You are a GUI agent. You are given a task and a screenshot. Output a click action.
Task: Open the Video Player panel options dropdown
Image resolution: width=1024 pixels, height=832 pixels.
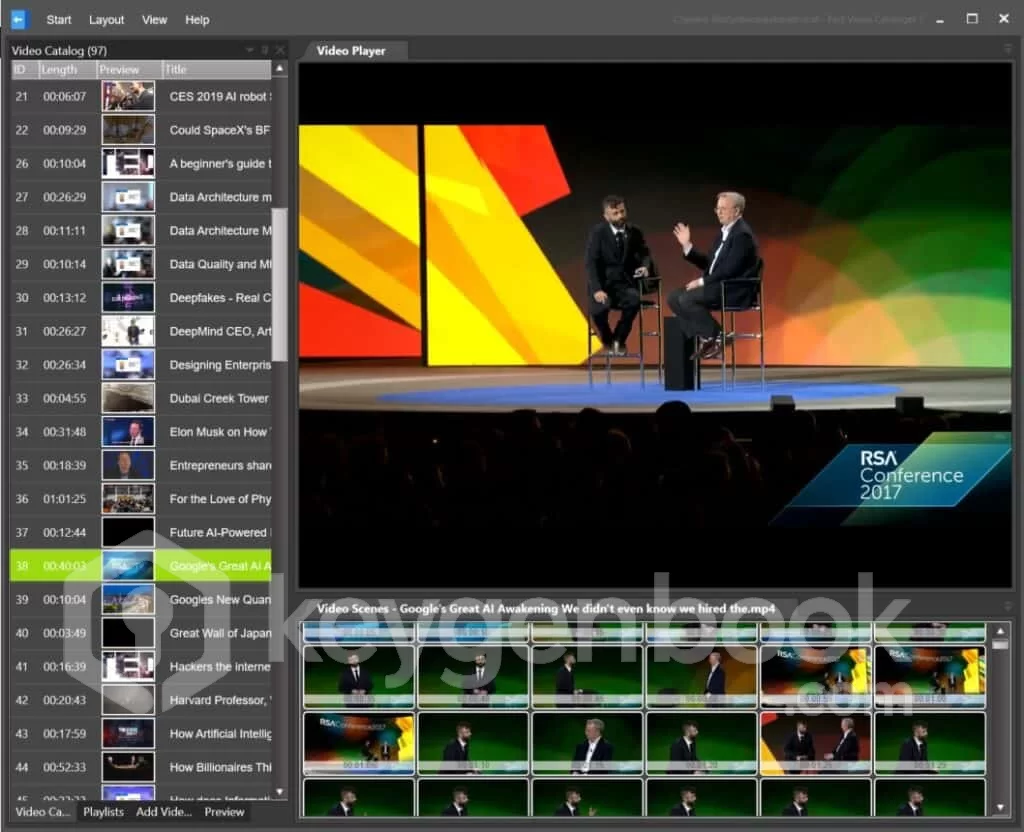pos(1007,49)
